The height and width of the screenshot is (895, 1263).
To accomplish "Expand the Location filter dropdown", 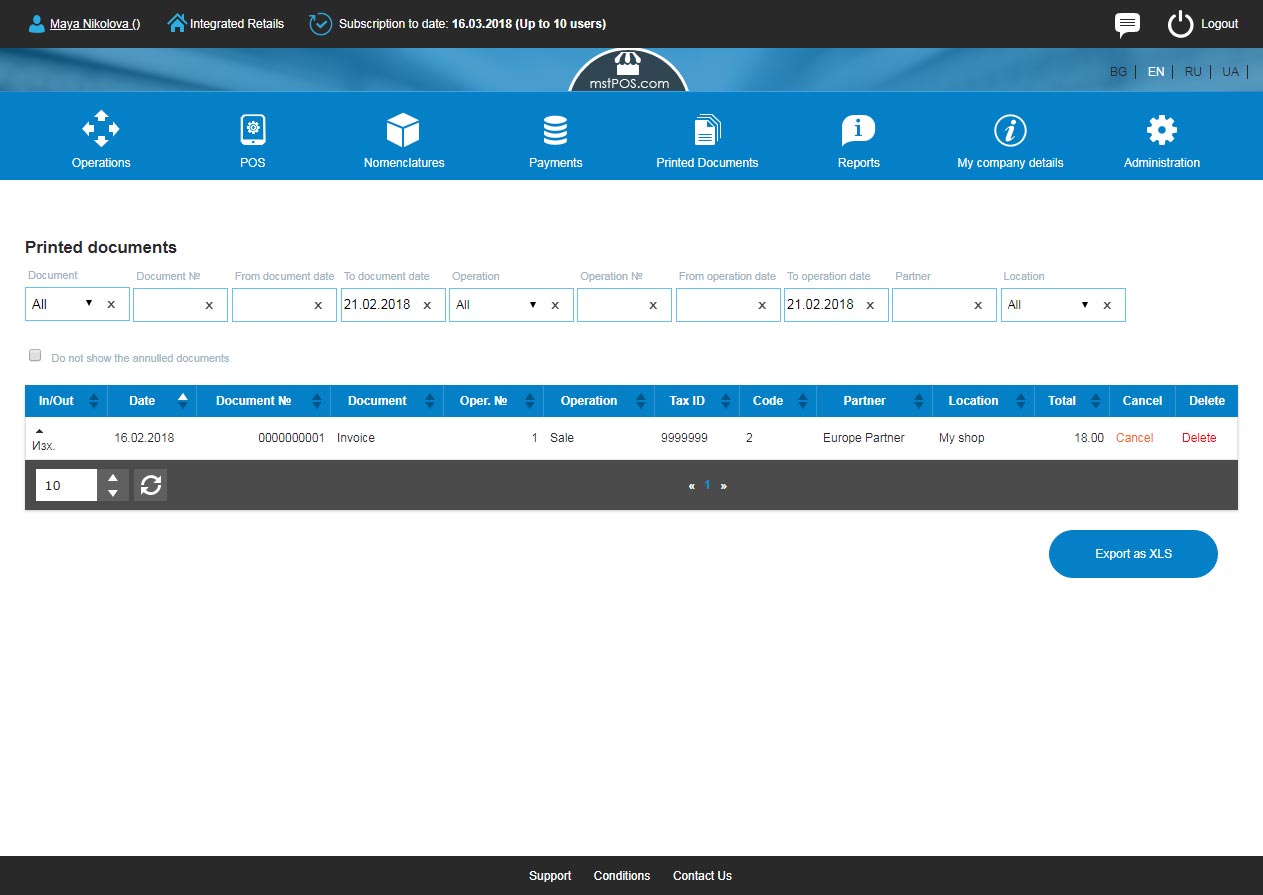I will click(1047, 304).
